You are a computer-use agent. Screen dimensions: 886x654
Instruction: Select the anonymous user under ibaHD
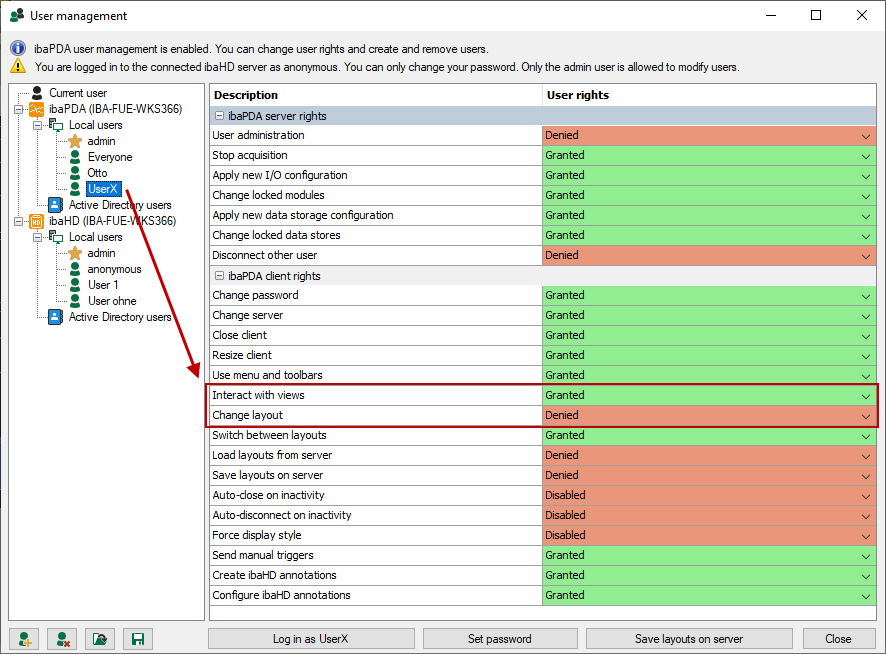(x=114, y=269)
